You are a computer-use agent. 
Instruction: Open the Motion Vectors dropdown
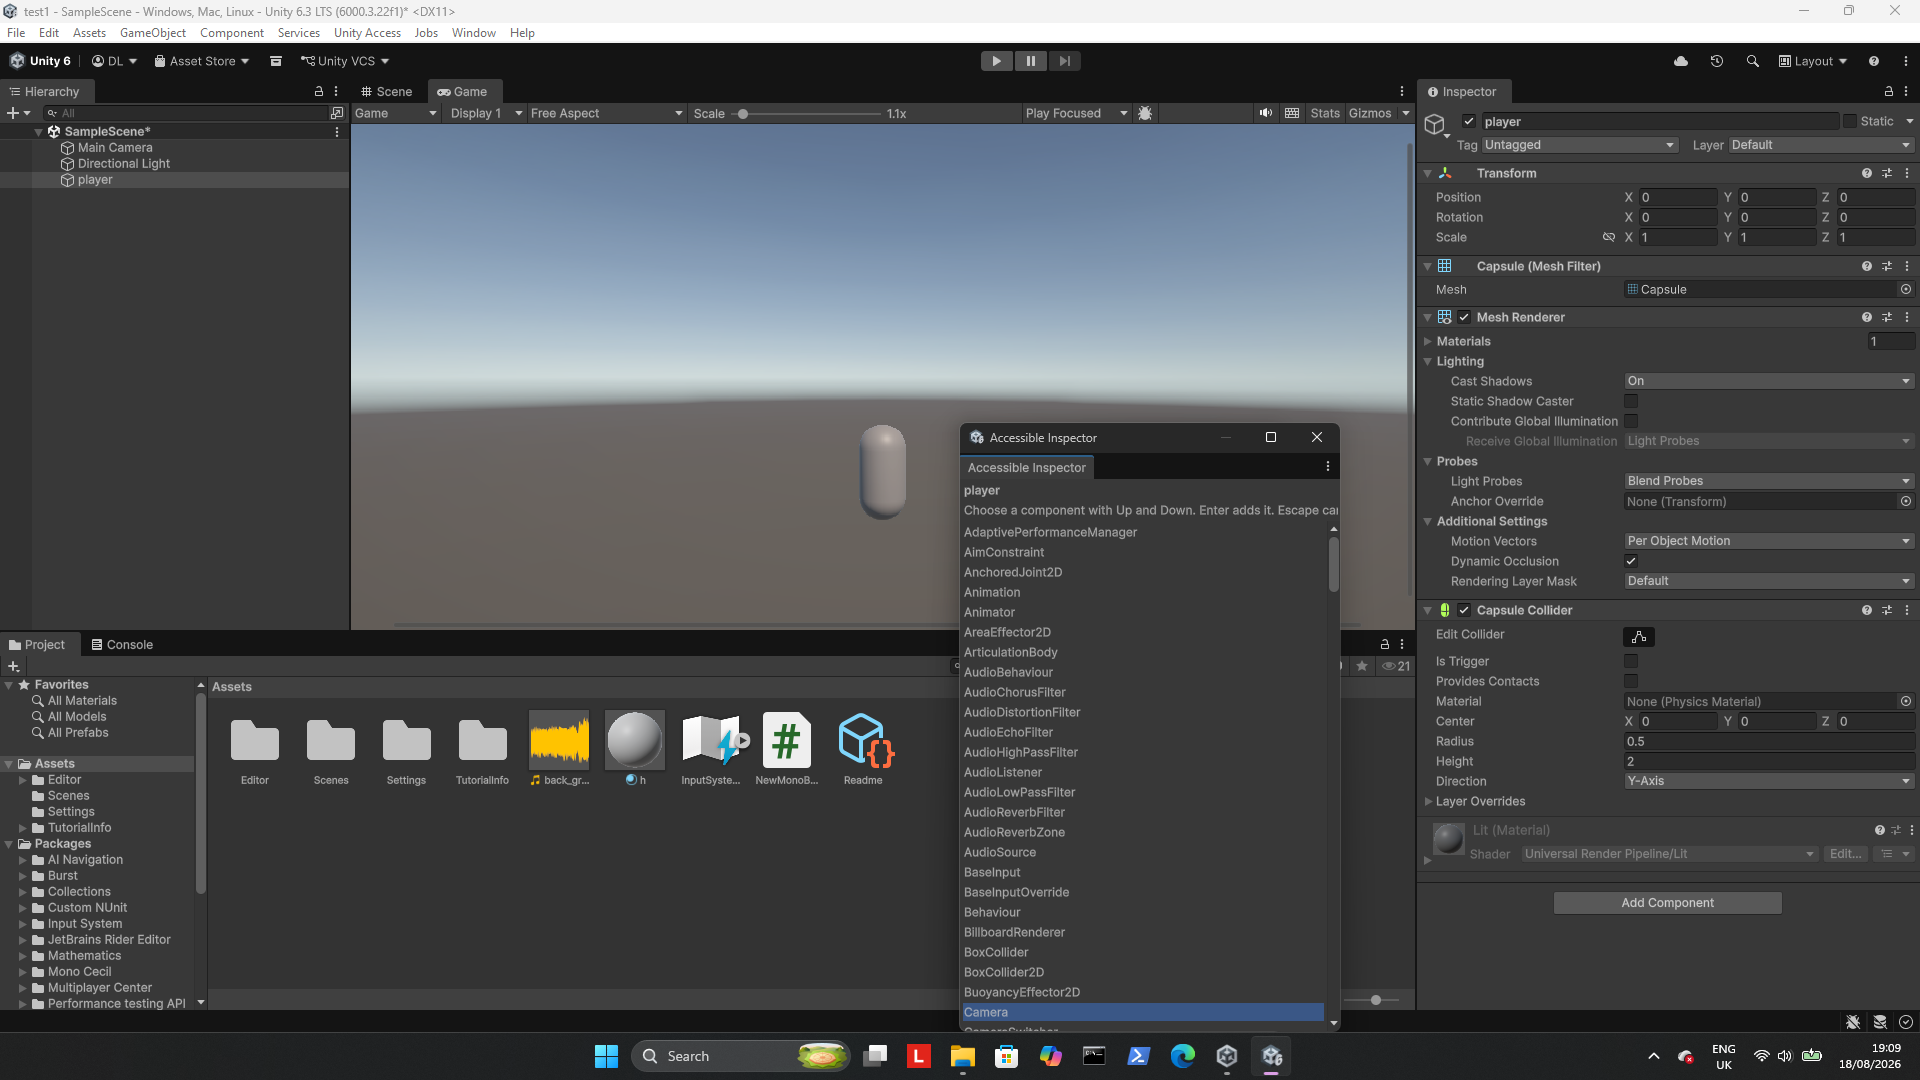click(1769, 541)
